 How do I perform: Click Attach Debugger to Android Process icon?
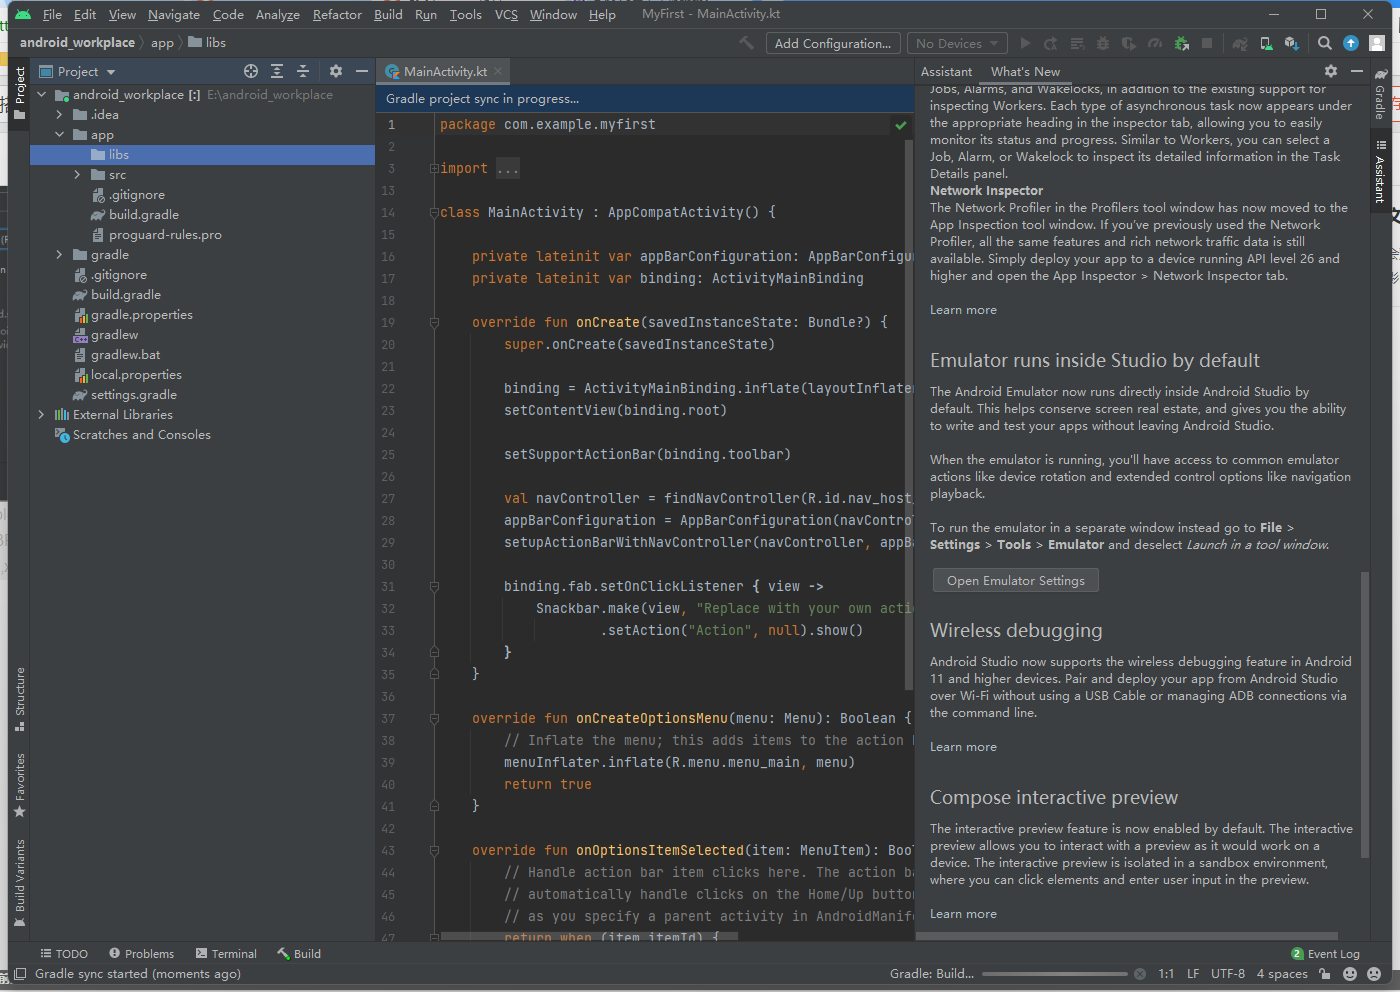[1182, 43]
